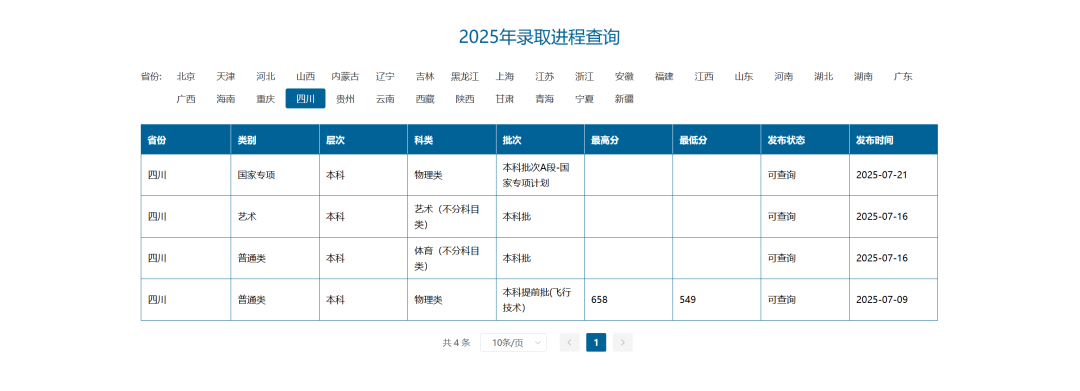Viewport: 1080px width, 391px height.
Task: Click the highlighted 四川 province button
Action: [306, 98]
